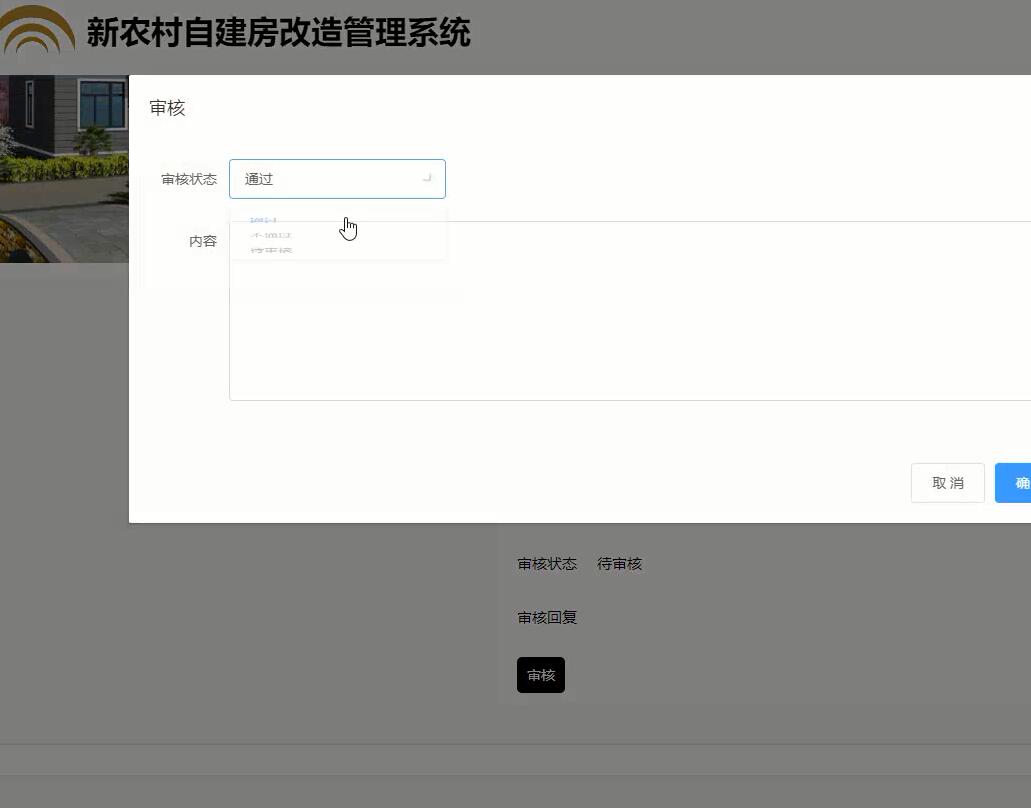Click the blue 确定 button

(1015, 482)
